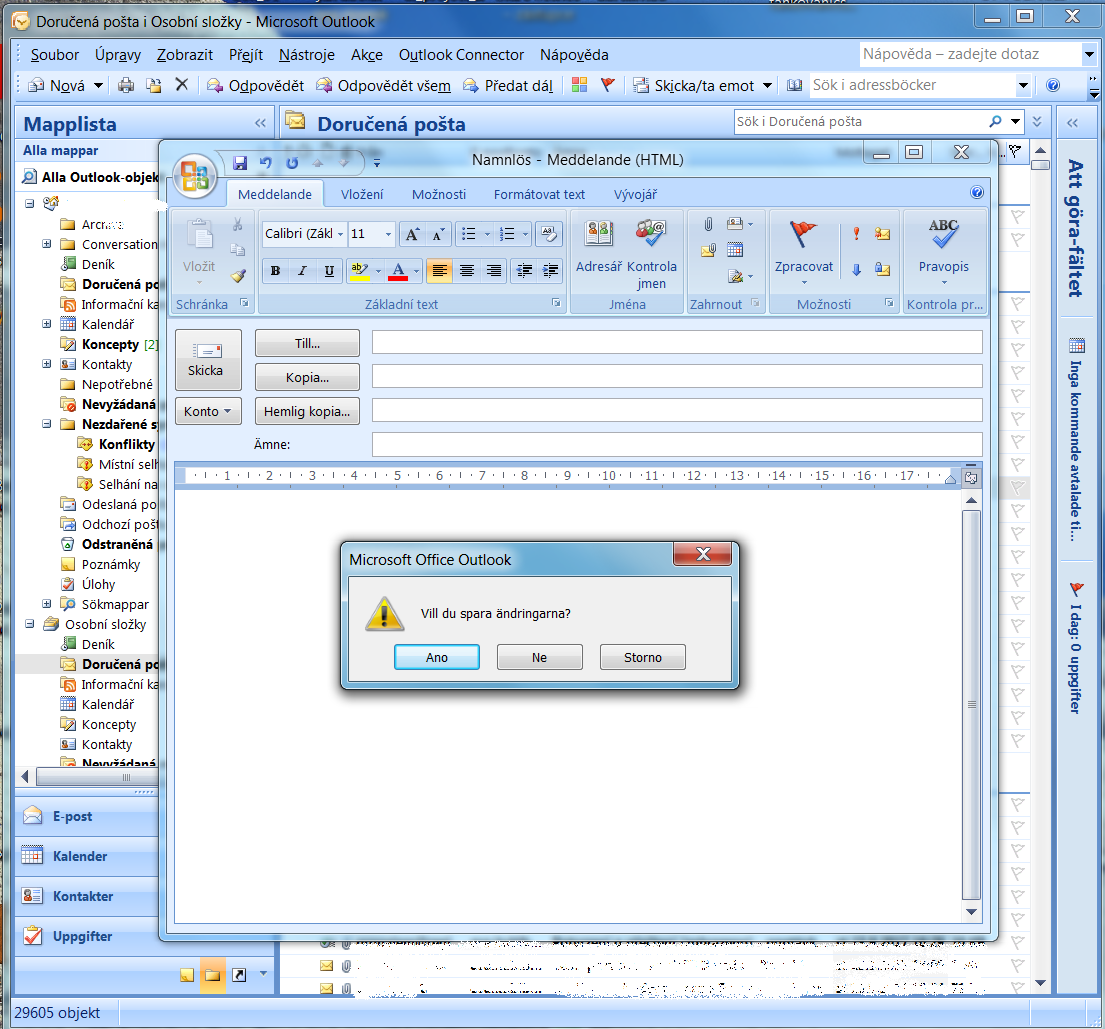
Task: Center text in ribbon
Action: 467,271
